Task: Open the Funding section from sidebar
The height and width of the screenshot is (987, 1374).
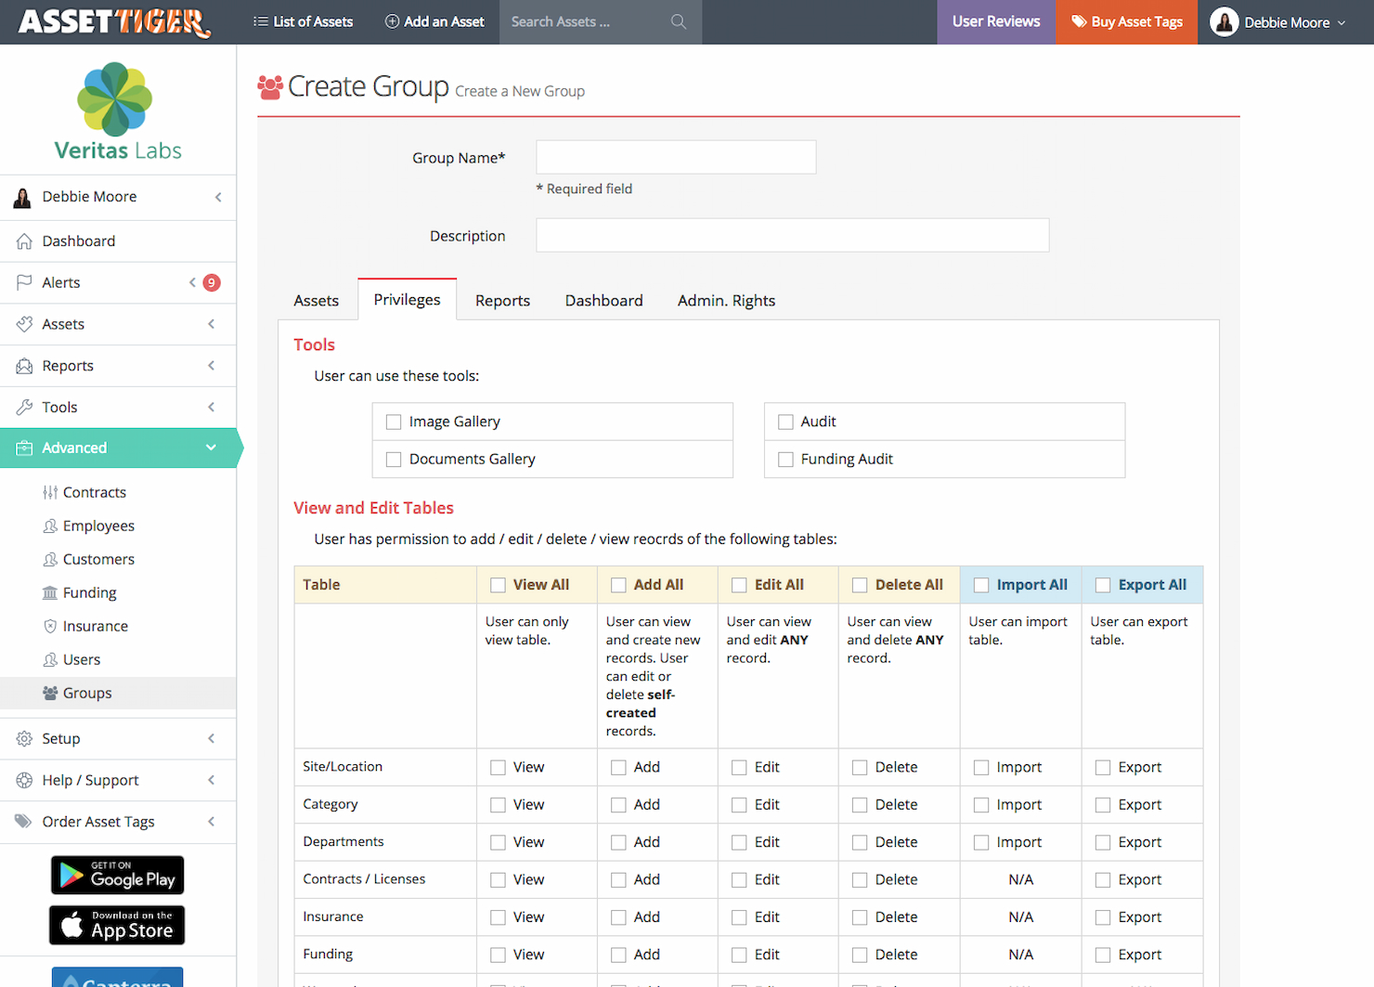Action: [50, 592]
